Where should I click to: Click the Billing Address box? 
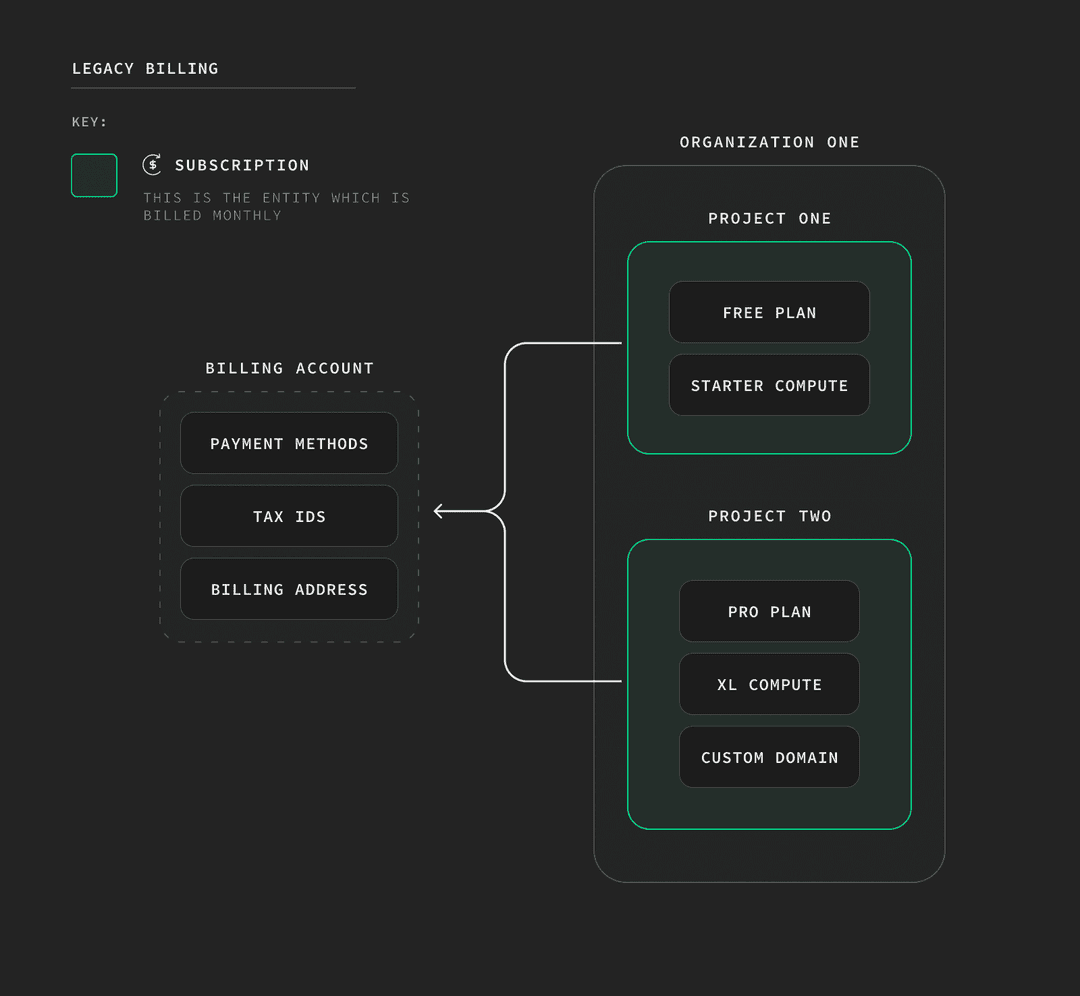tap(289, 589)
